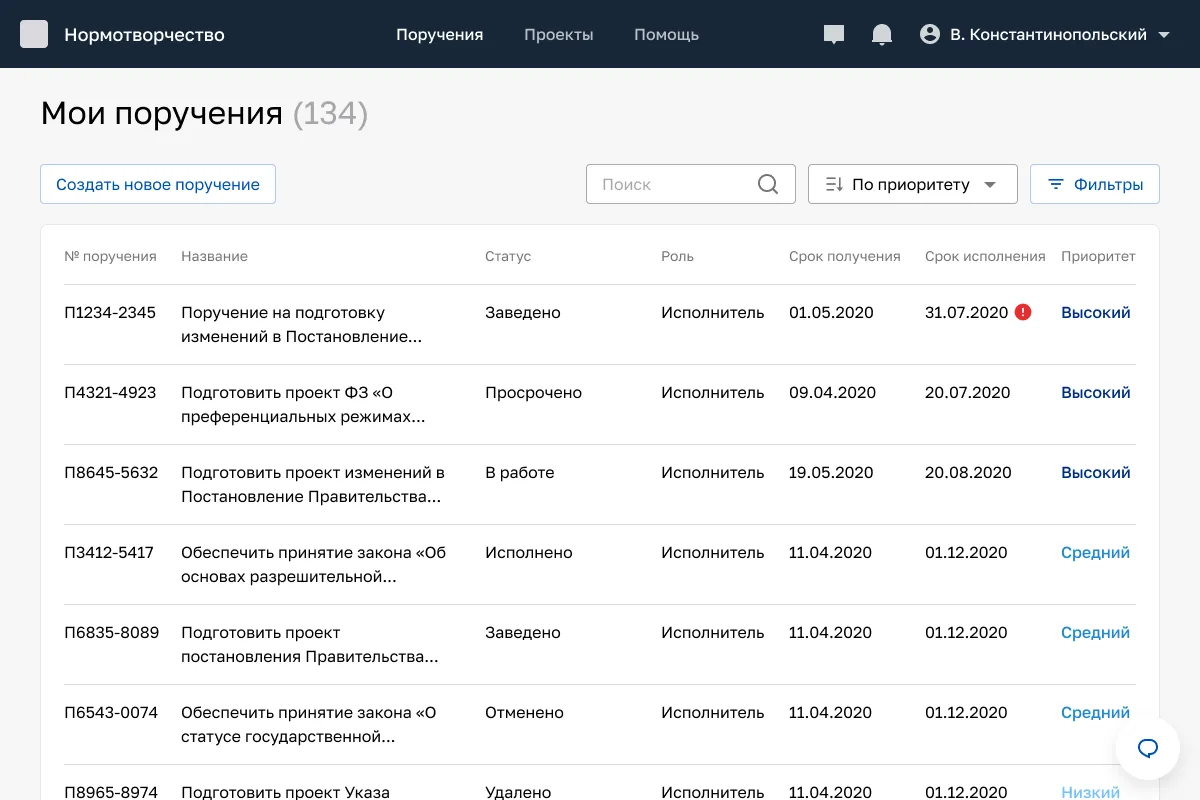
Task: Click the filter lines icon
Action: [x=1055, y=184]
